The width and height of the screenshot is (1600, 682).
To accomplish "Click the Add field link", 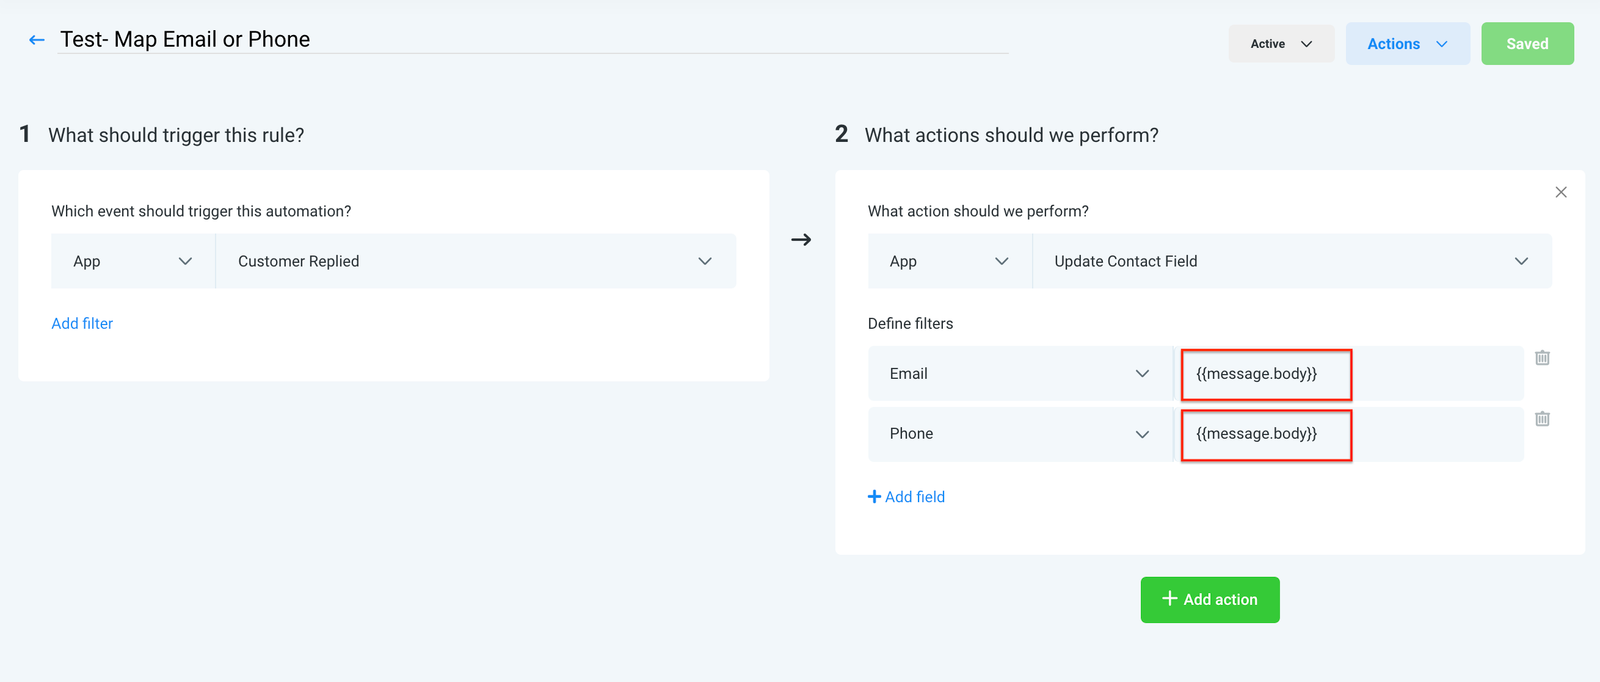I will tap(914, 497).
